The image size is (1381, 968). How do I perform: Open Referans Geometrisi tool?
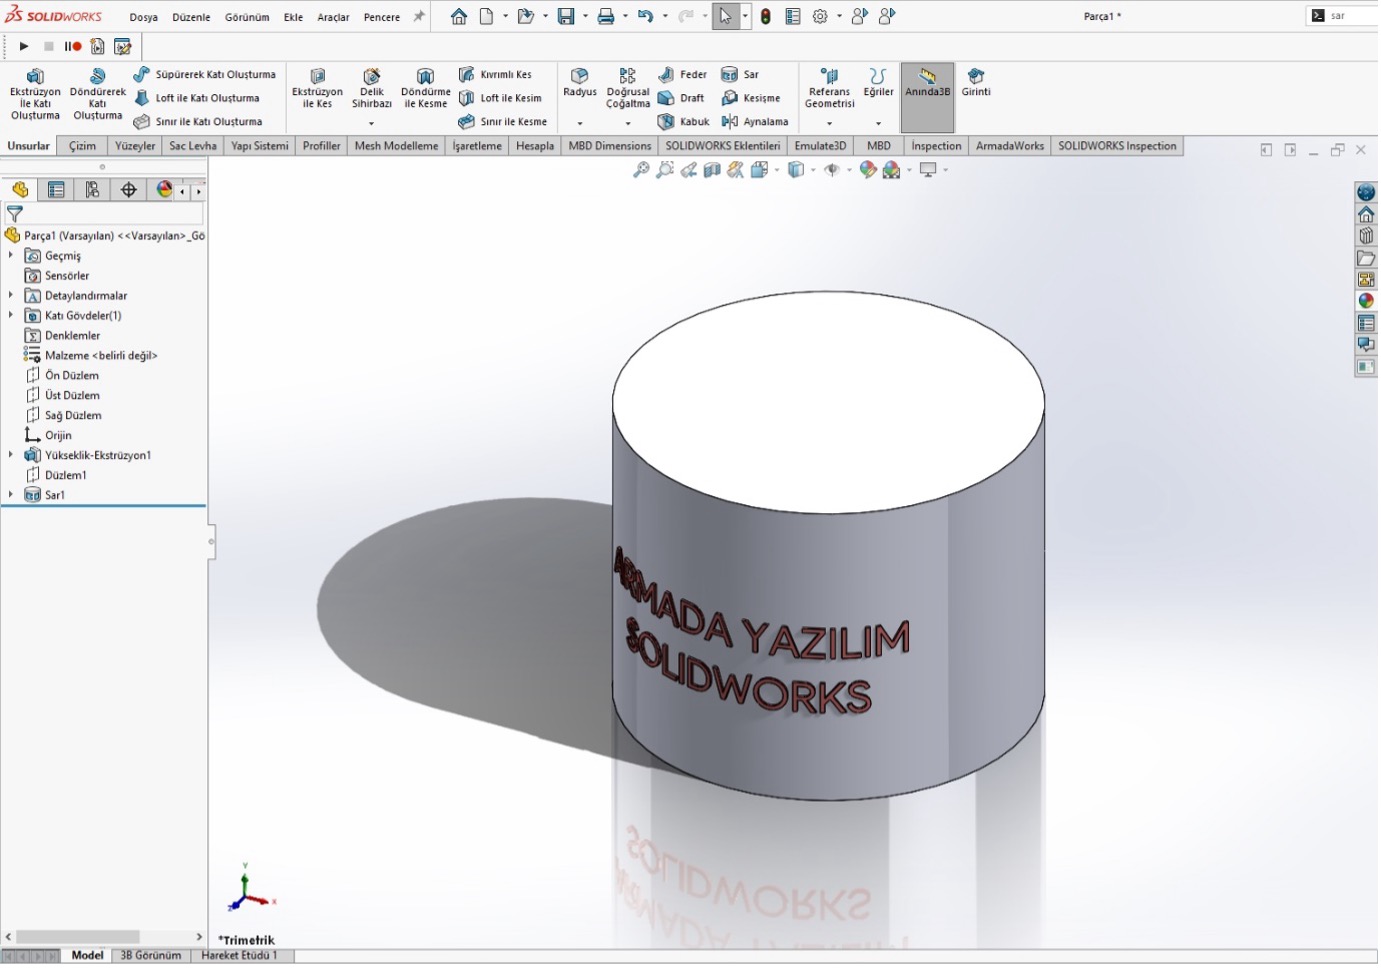click(x=829, y=89)
